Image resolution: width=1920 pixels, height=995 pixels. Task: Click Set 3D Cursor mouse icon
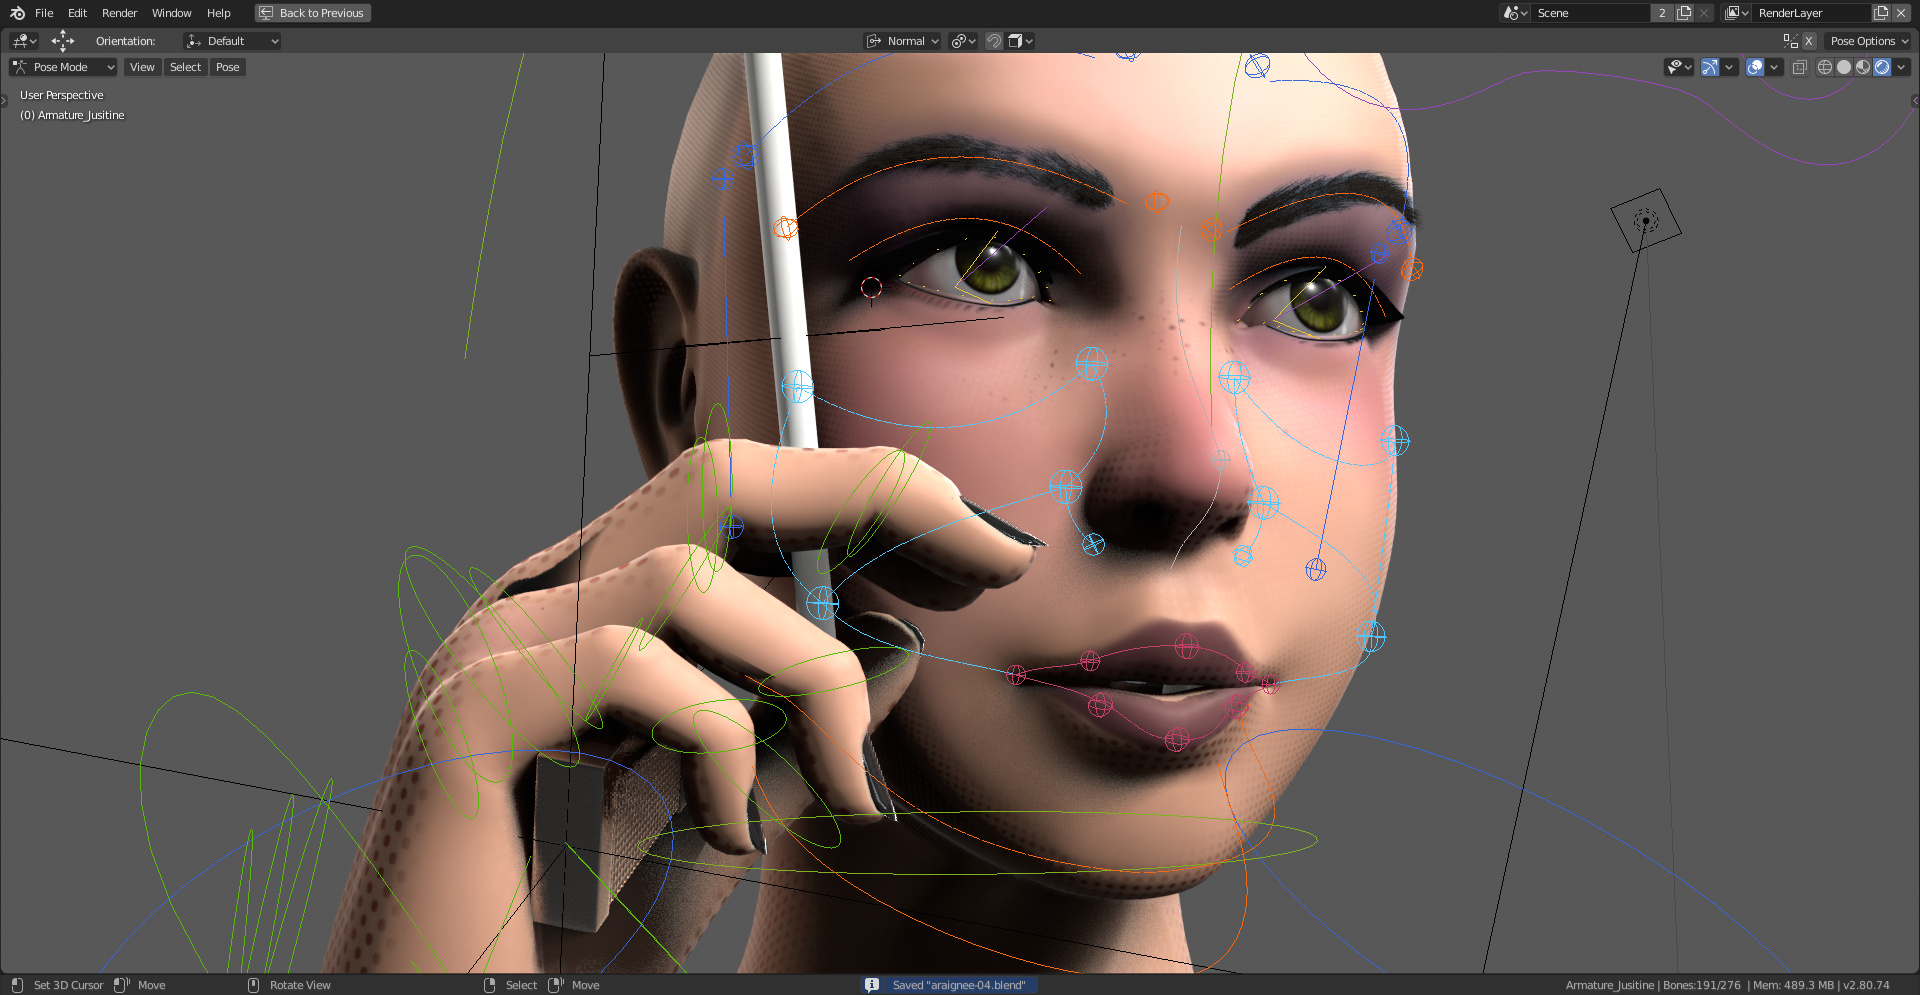[17, 985]
